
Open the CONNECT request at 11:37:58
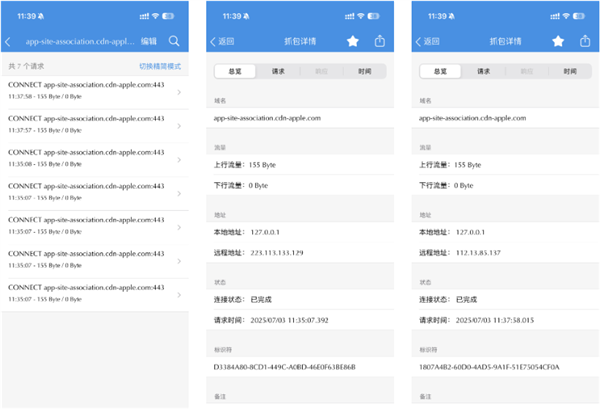pyautogui.click(x=95, y=92)
